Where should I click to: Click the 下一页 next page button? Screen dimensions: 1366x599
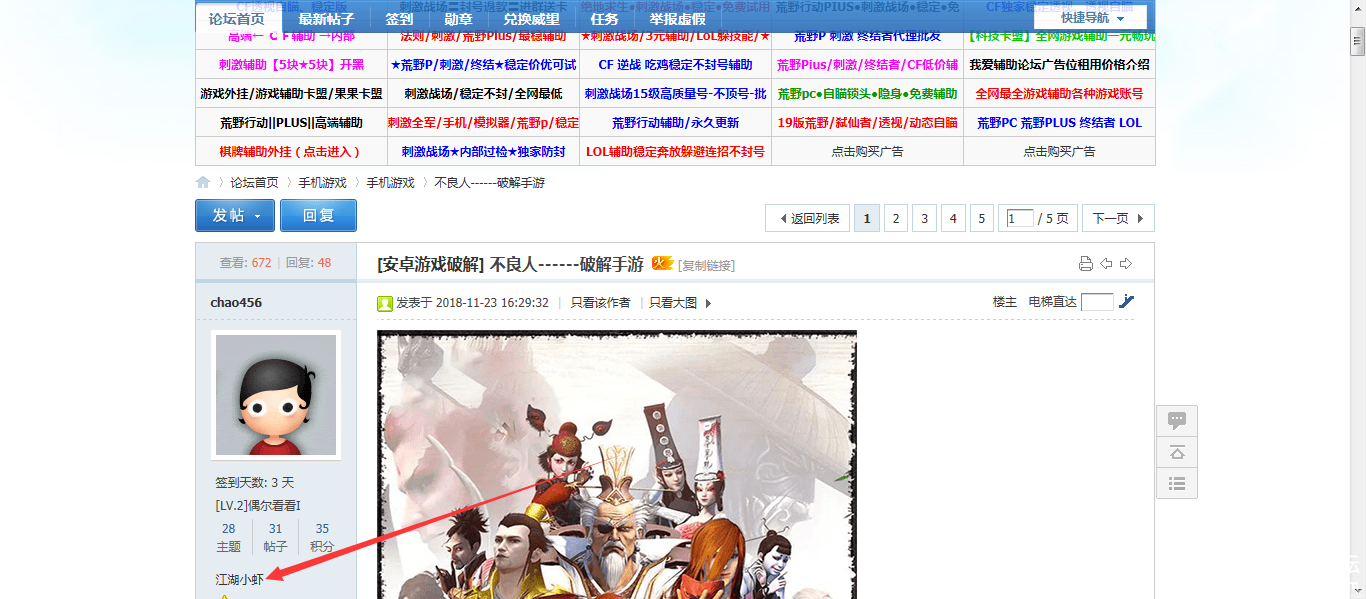[x=1117, y=218]
